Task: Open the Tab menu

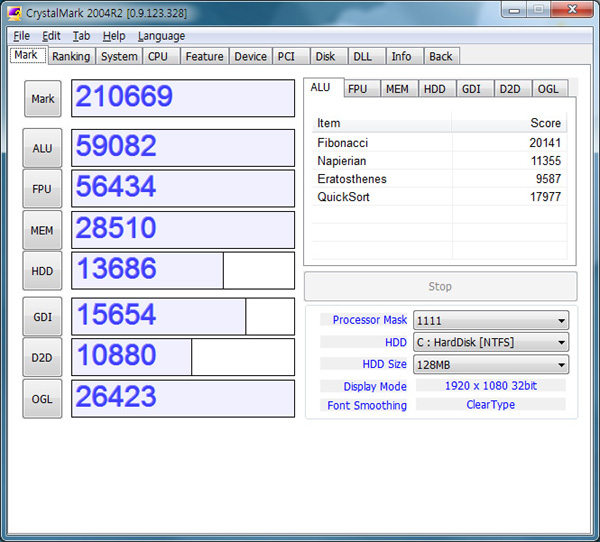Action: (82, 36)
